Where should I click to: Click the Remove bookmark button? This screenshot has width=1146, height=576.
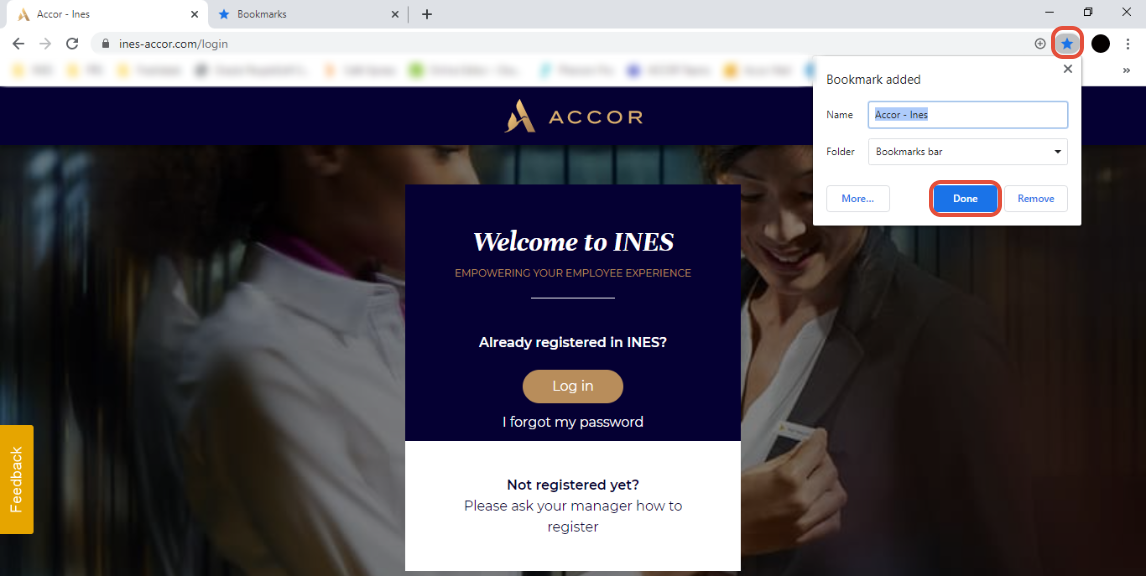click(x=1036, y=199)
